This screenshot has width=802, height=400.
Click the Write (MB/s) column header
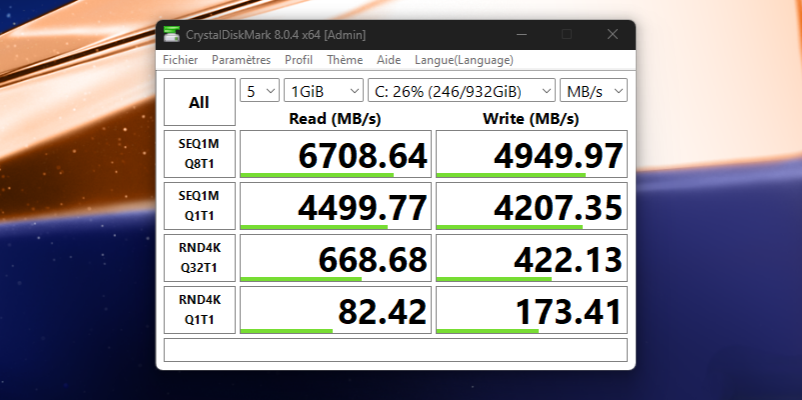tap(531, 119)
